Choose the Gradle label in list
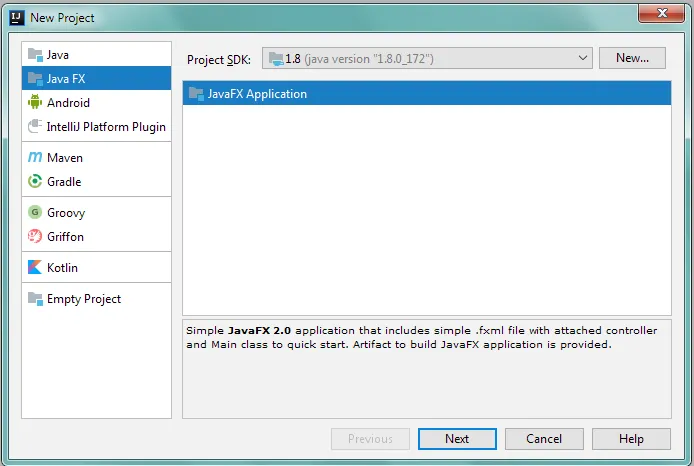694x466 pixels. 64,181
